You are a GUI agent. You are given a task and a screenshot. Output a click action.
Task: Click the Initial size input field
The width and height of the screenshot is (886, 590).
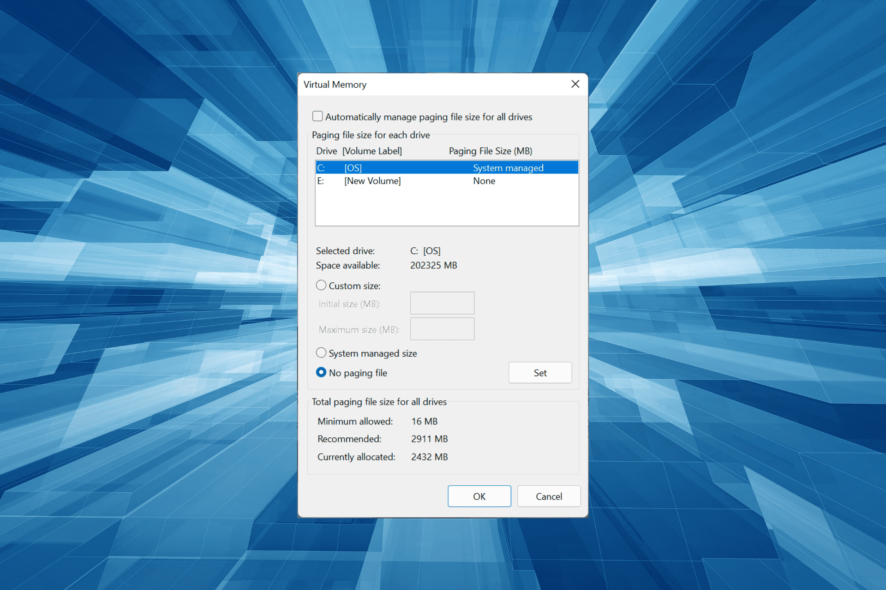click(442, 303)
